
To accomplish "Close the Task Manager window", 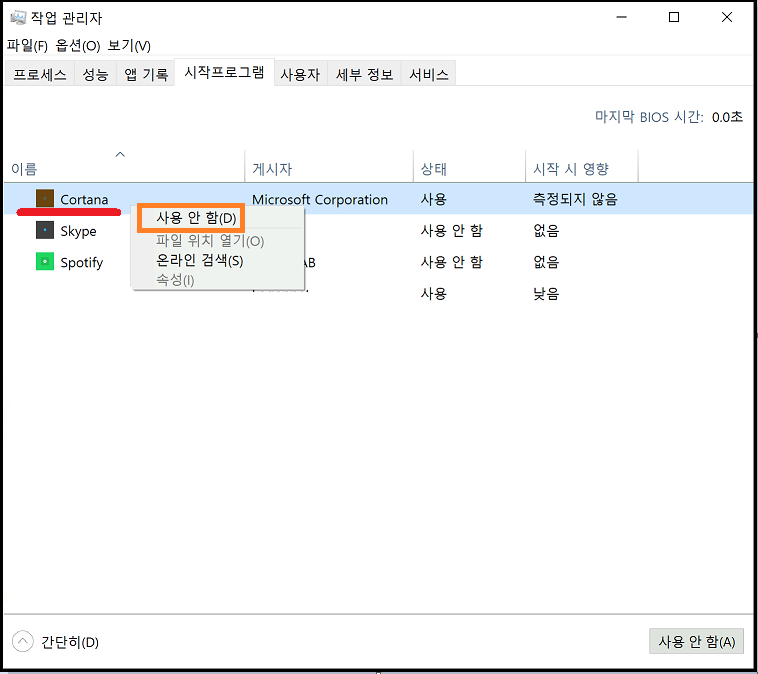I will point(727,17).
